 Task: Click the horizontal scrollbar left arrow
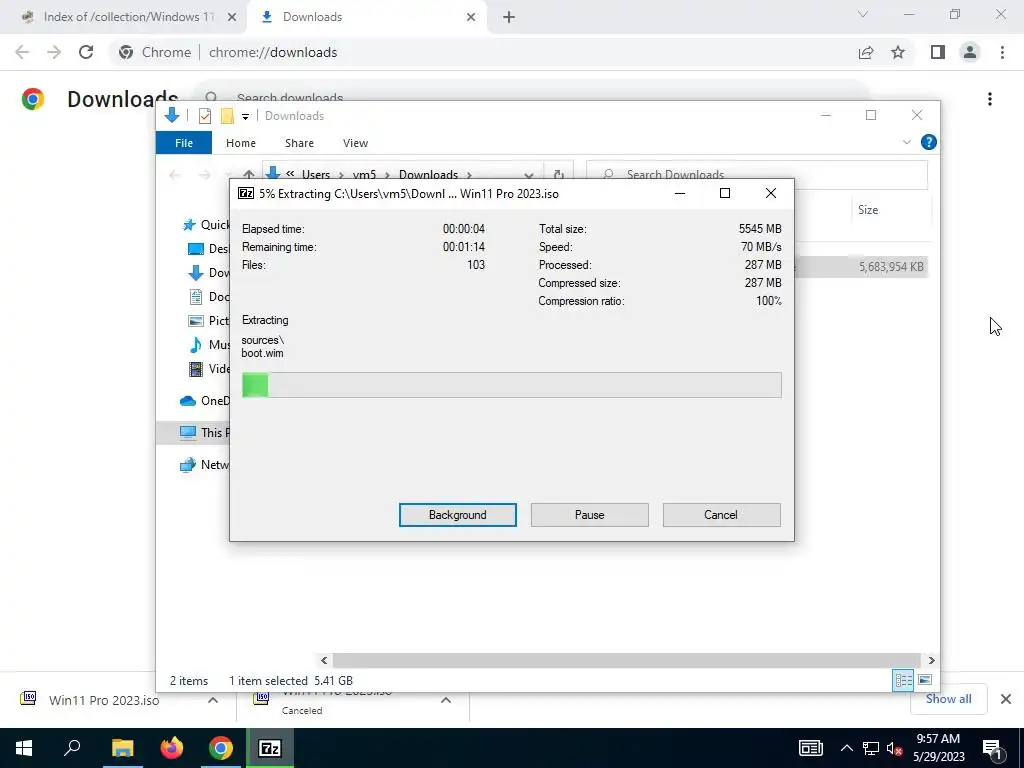(x=324, y=660)
